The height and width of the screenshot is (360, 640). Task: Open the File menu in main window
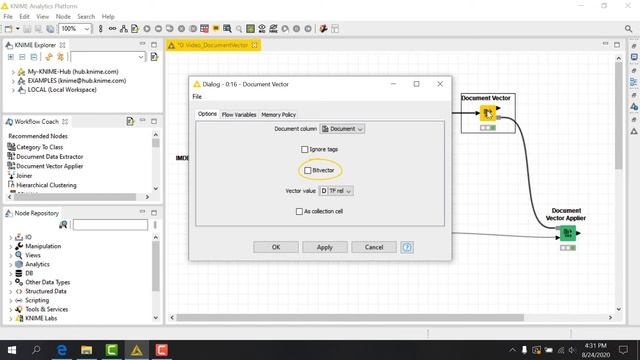(8, 16)
